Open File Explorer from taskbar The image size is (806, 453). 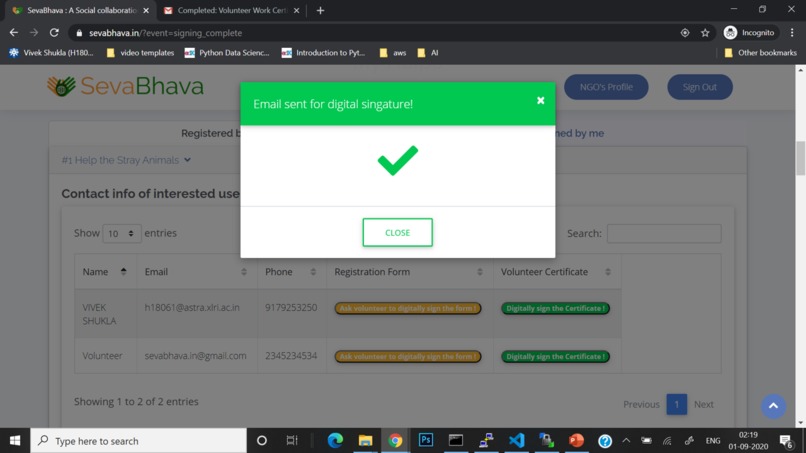[x=365, y=441]
